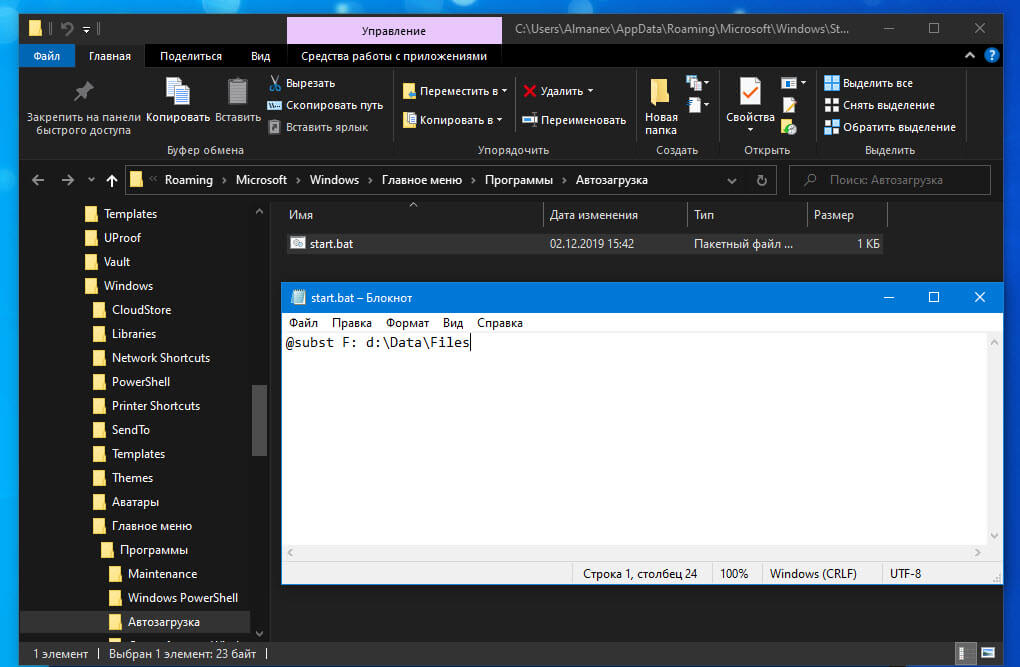
Task: Switch to the details view in the status bar
Action: point(963,653)
